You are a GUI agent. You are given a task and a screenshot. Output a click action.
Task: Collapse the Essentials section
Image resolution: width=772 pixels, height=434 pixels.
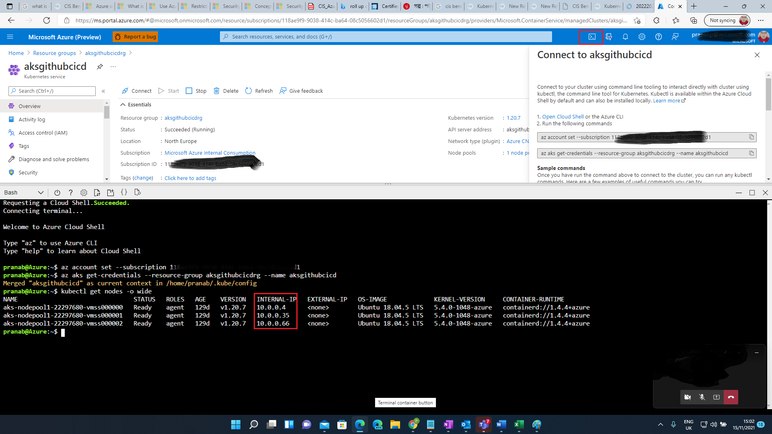[136, 105]
